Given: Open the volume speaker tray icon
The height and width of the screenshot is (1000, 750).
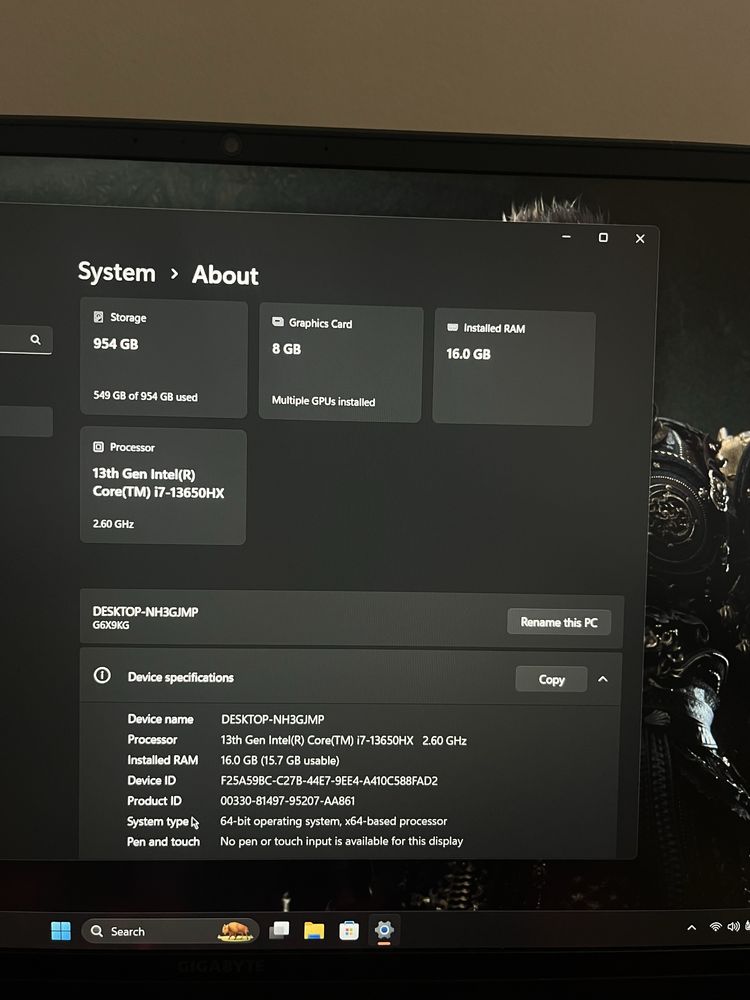Looking at the screenshot, I should point(733,927).
